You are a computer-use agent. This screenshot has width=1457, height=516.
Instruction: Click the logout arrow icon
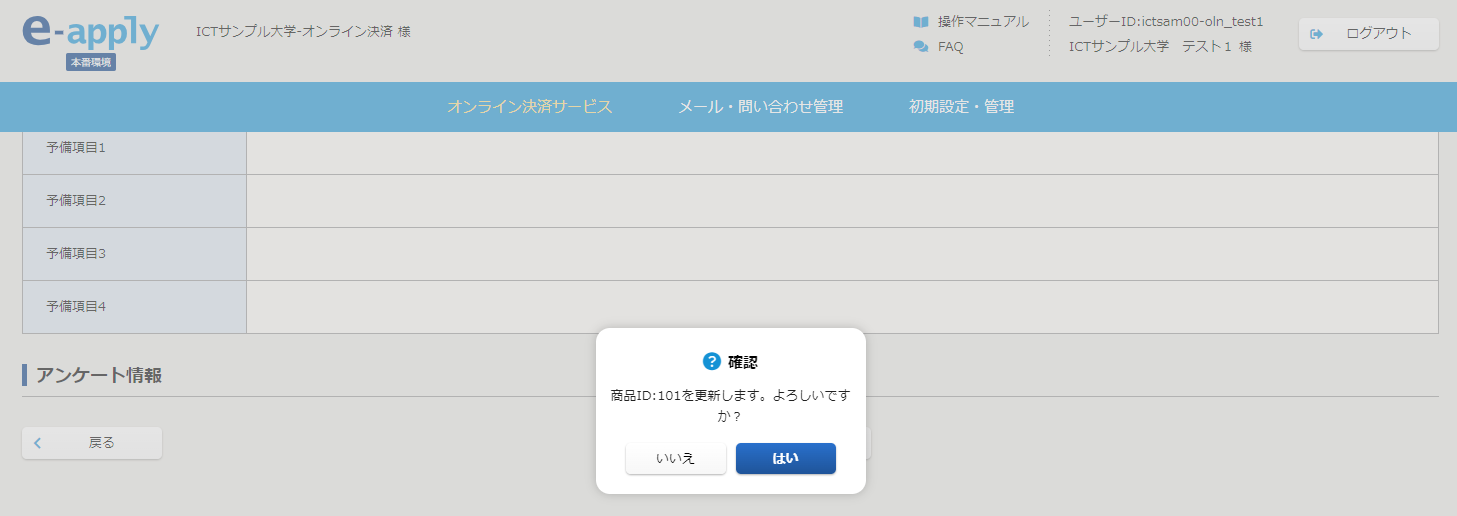click(1317, 34)
